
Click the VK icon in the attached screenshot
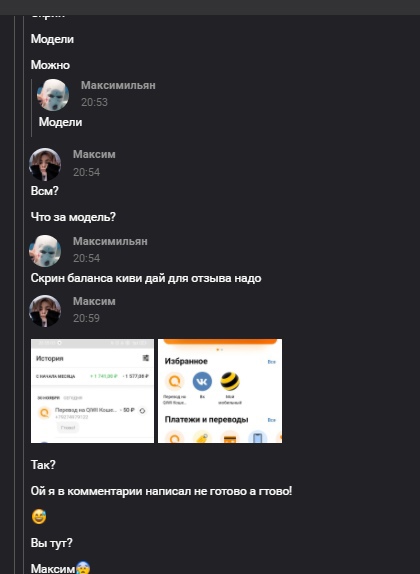202,381
